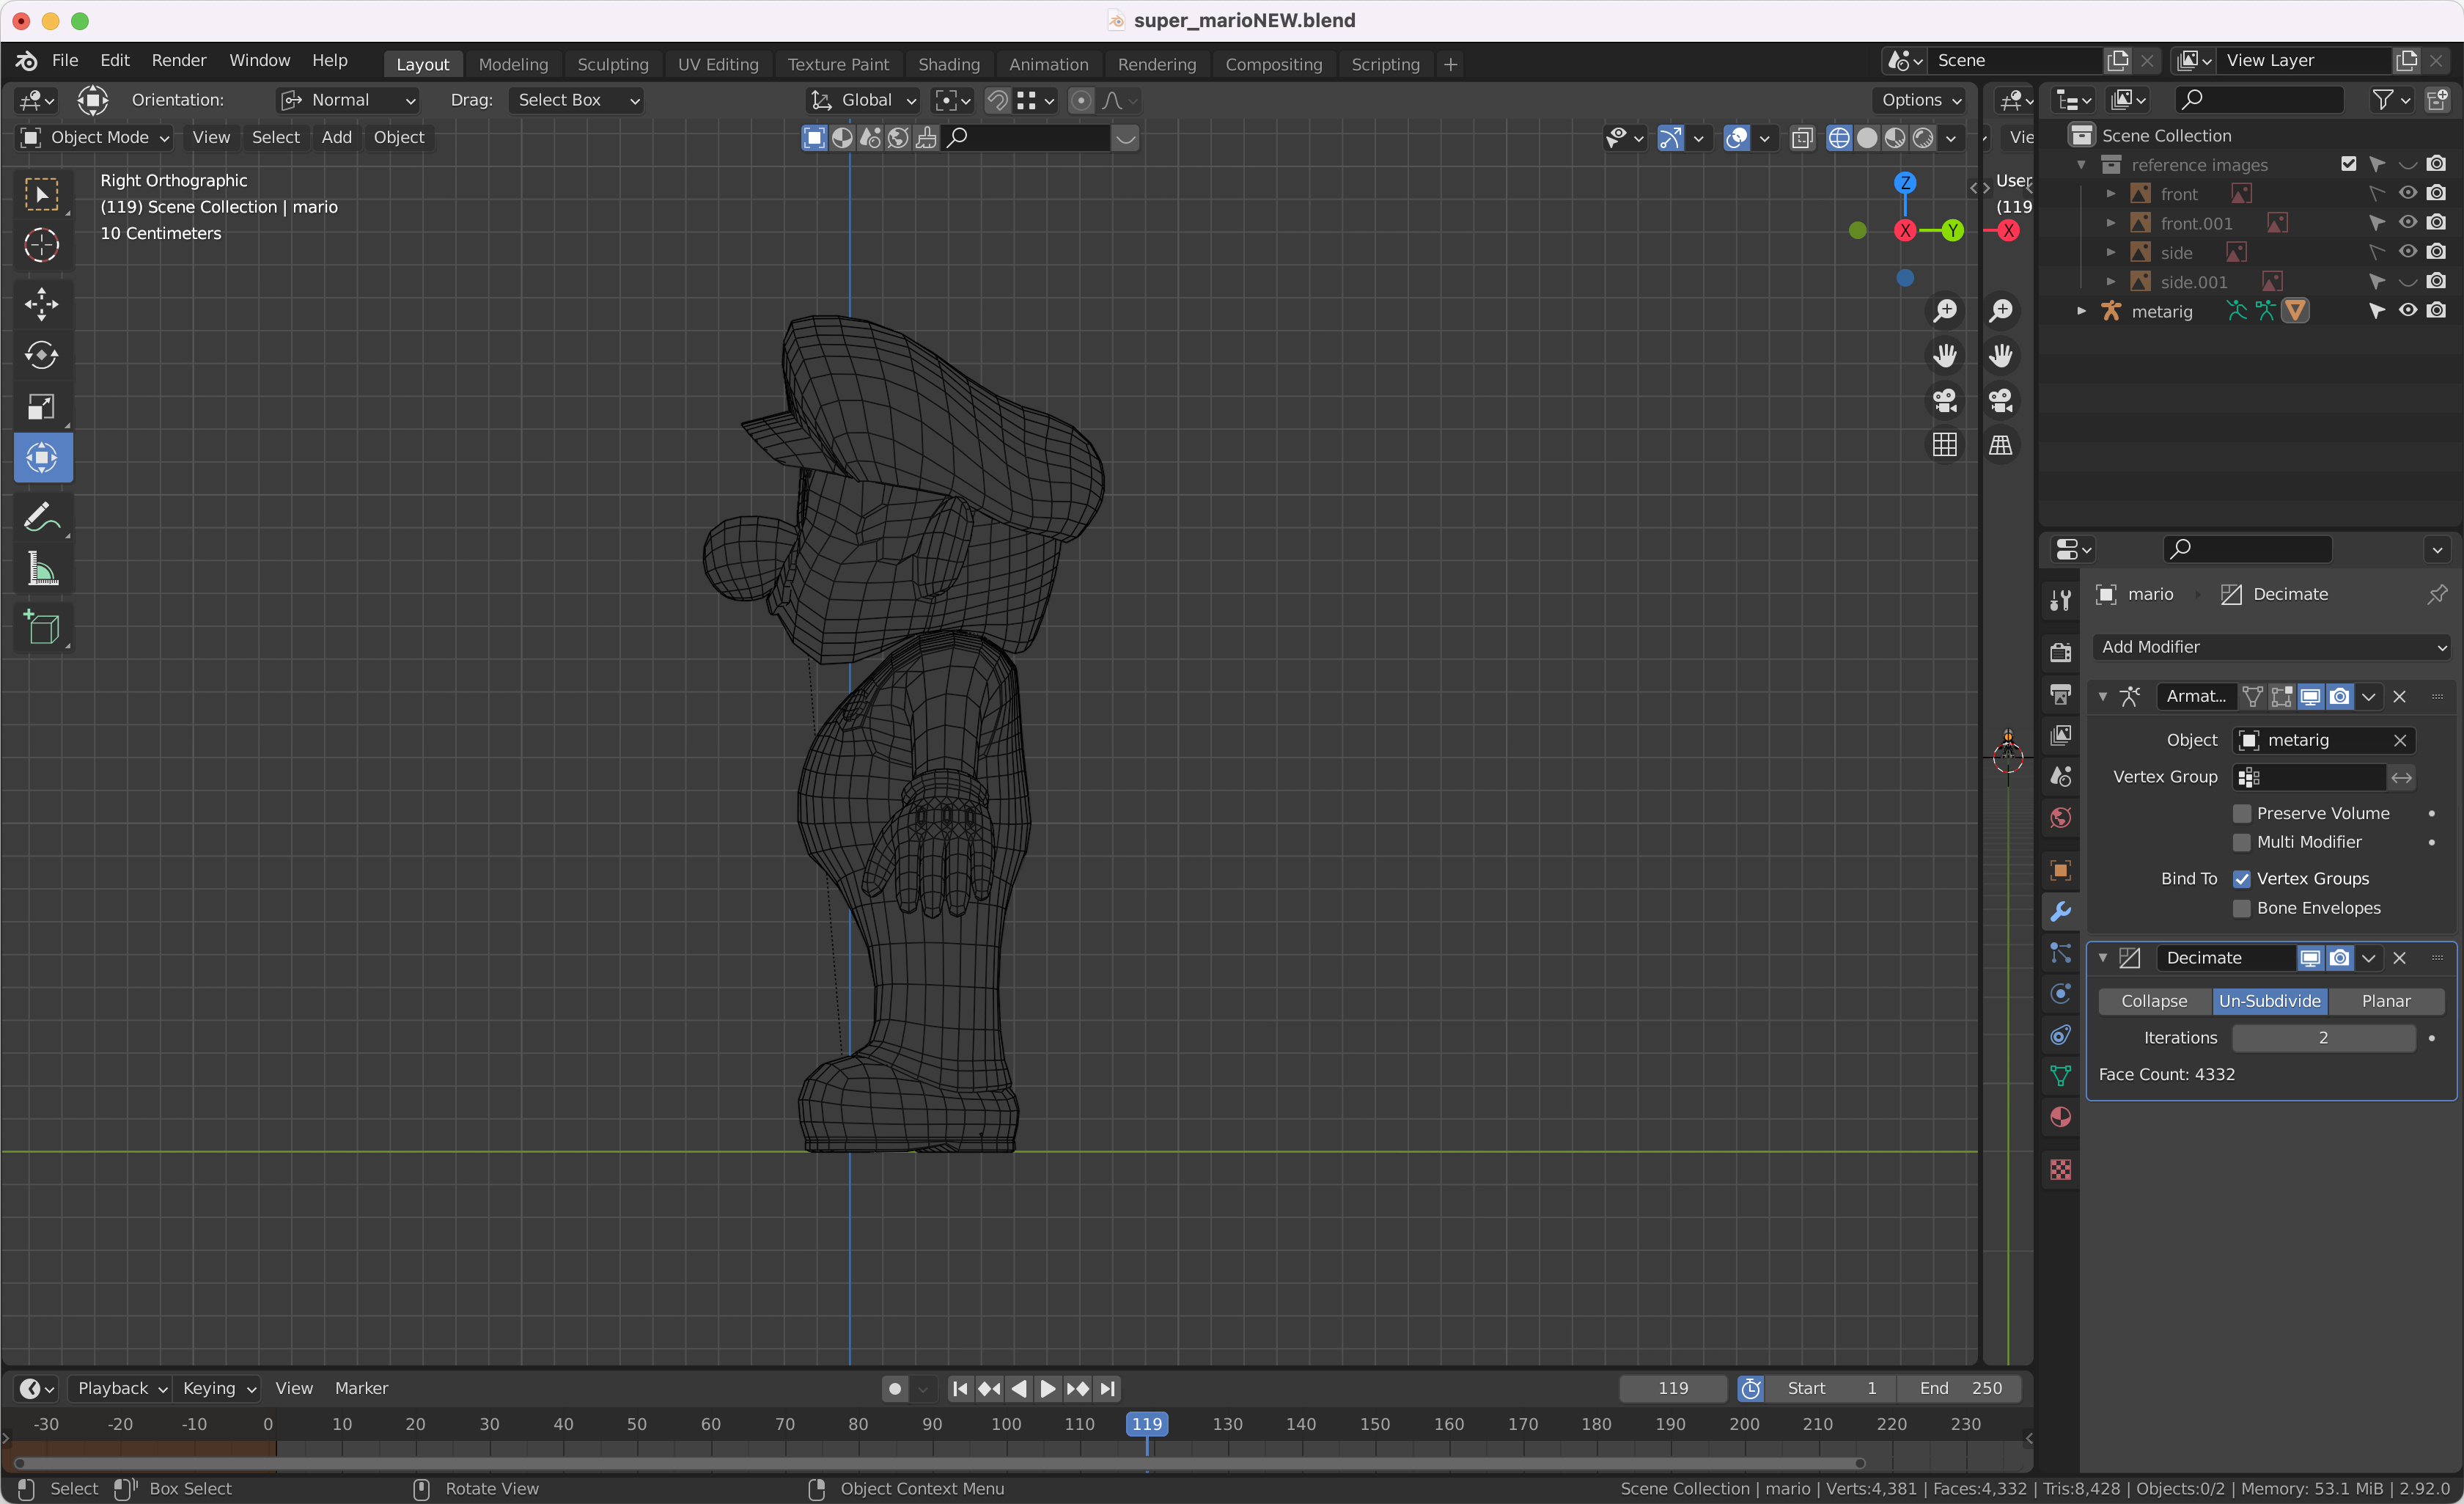This screenshot has height=1504, width=2464.
Task: Open the Object Mode dropdown
Action: [95, 138]
